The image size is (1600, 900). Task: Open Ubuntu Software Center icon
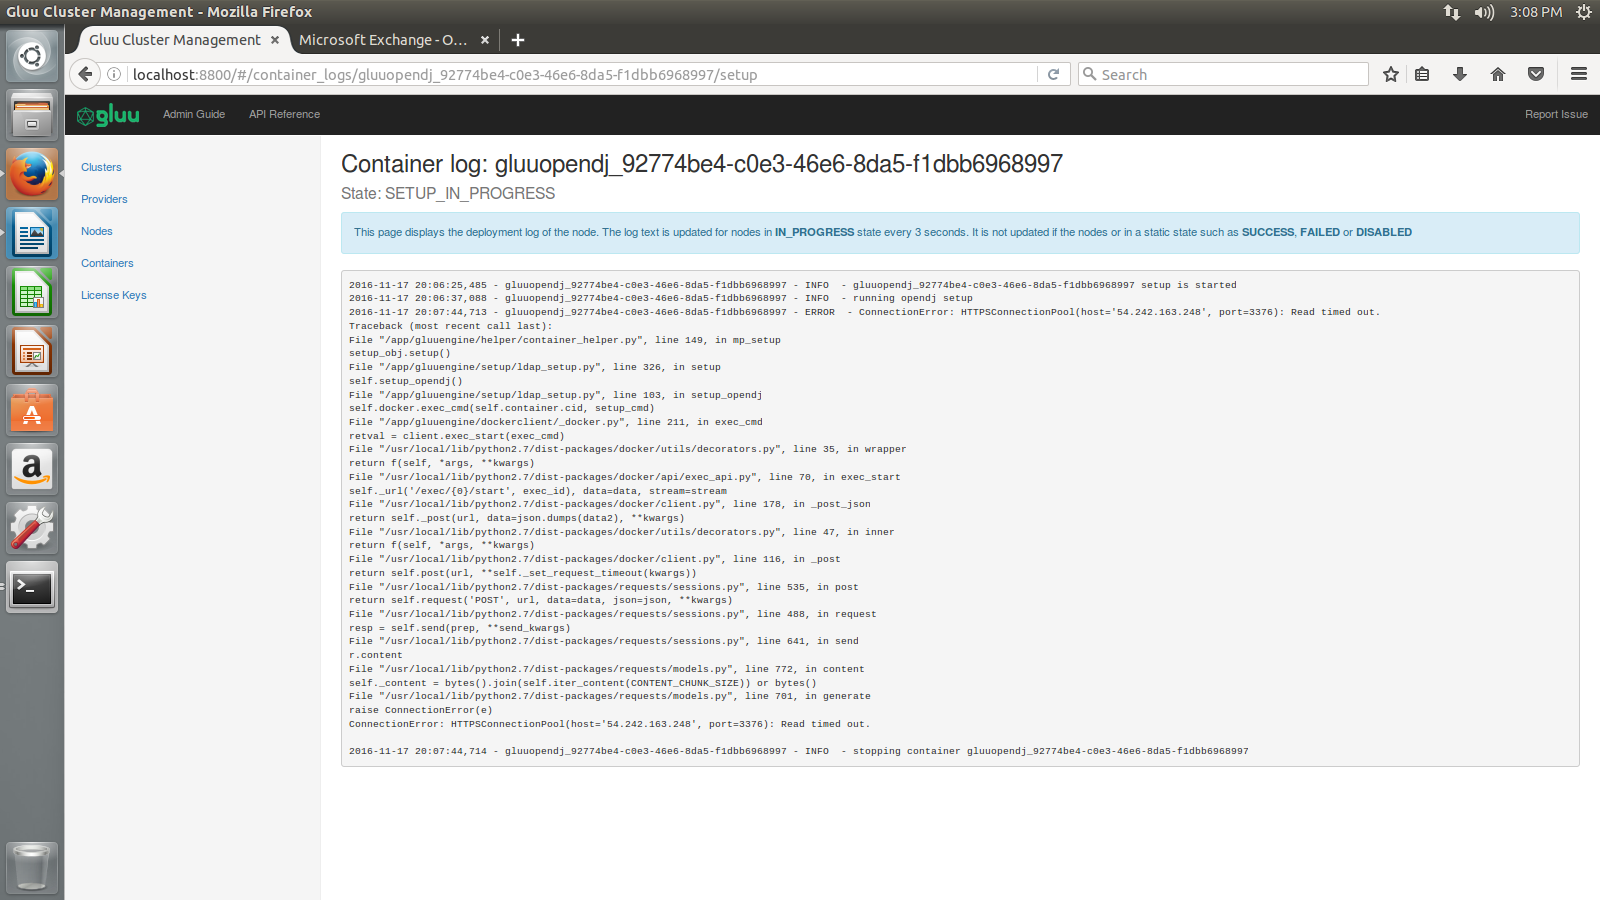(32, 410)
